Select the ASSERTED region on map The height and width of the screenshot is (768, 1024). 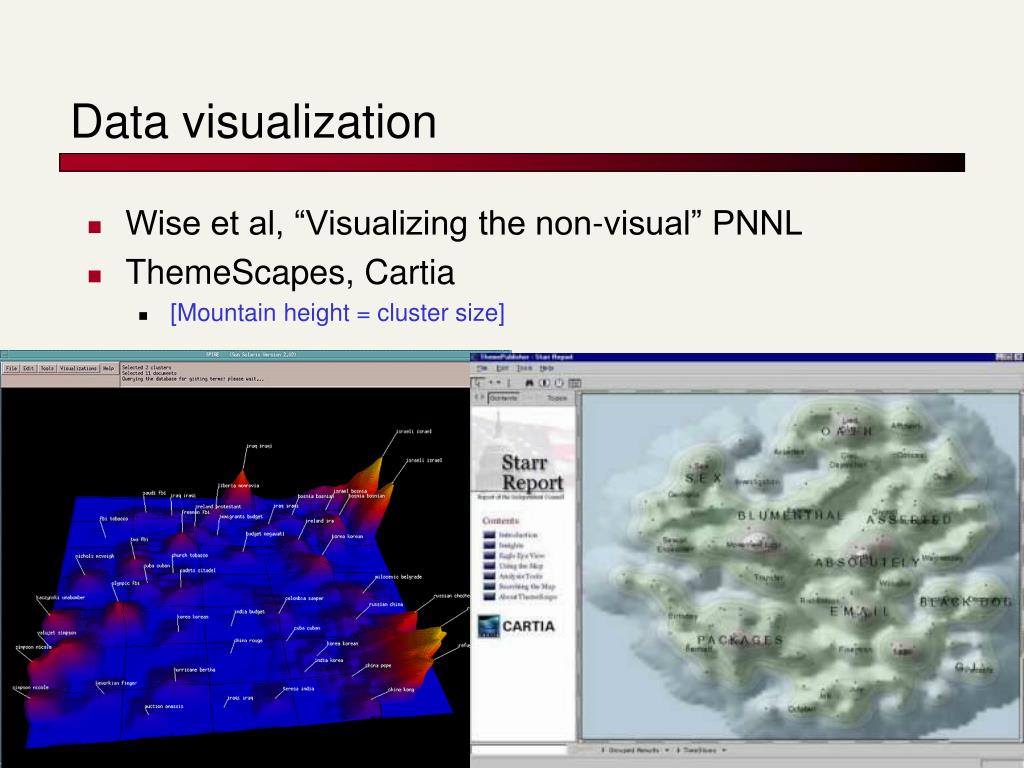click(x=908, y=520)
